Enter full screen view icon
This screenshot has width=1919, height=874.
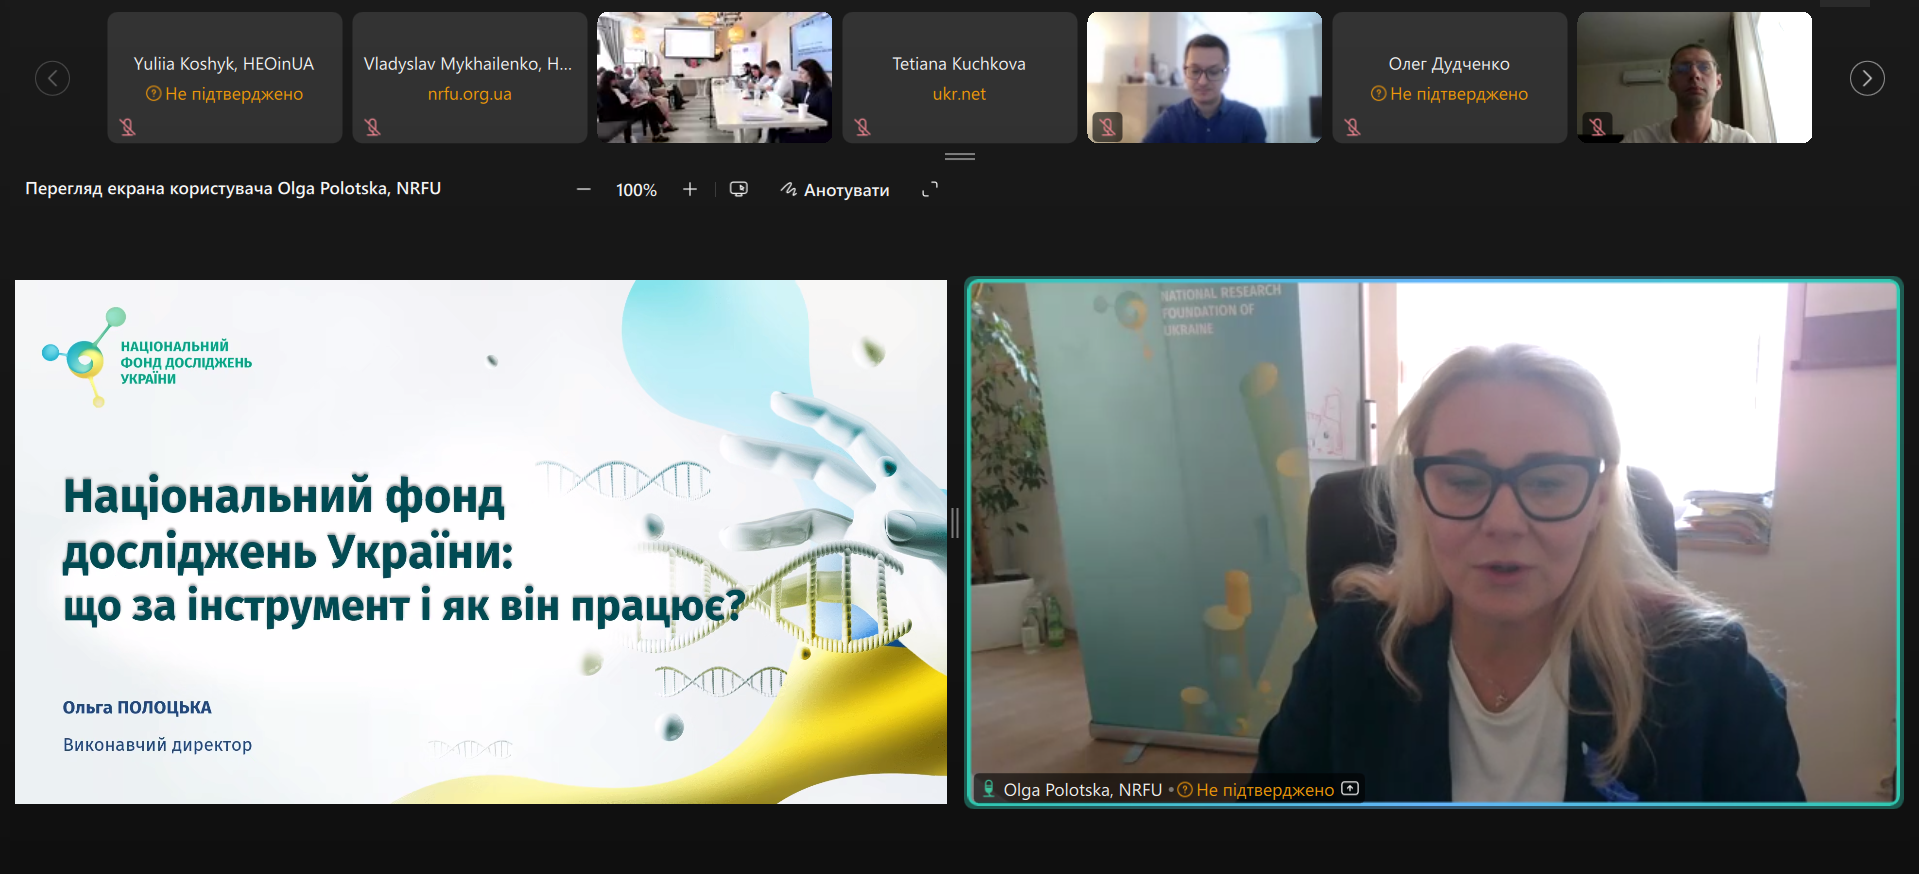pos(930,189)
